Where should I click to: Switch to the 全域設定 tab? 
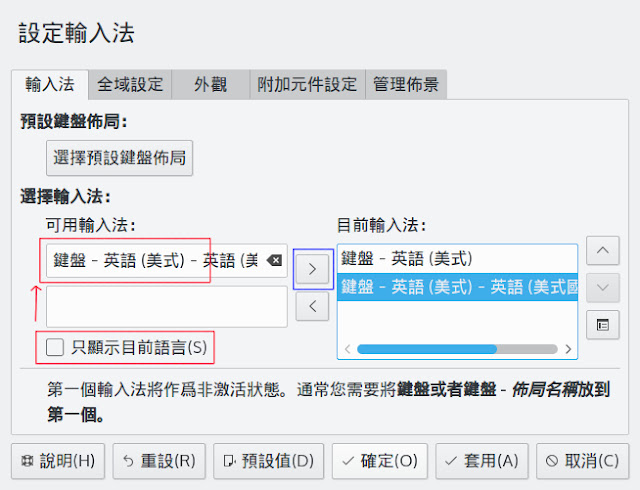pos(130,84)
